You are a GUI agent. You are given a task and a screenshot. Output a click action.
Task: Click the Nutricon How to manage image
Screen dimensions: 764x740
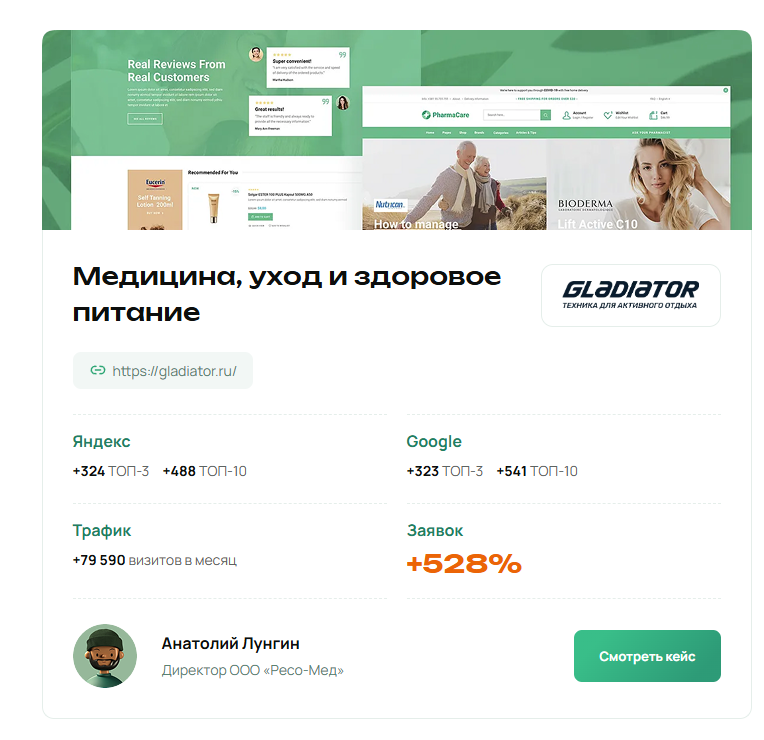click(x=454, y=184)
